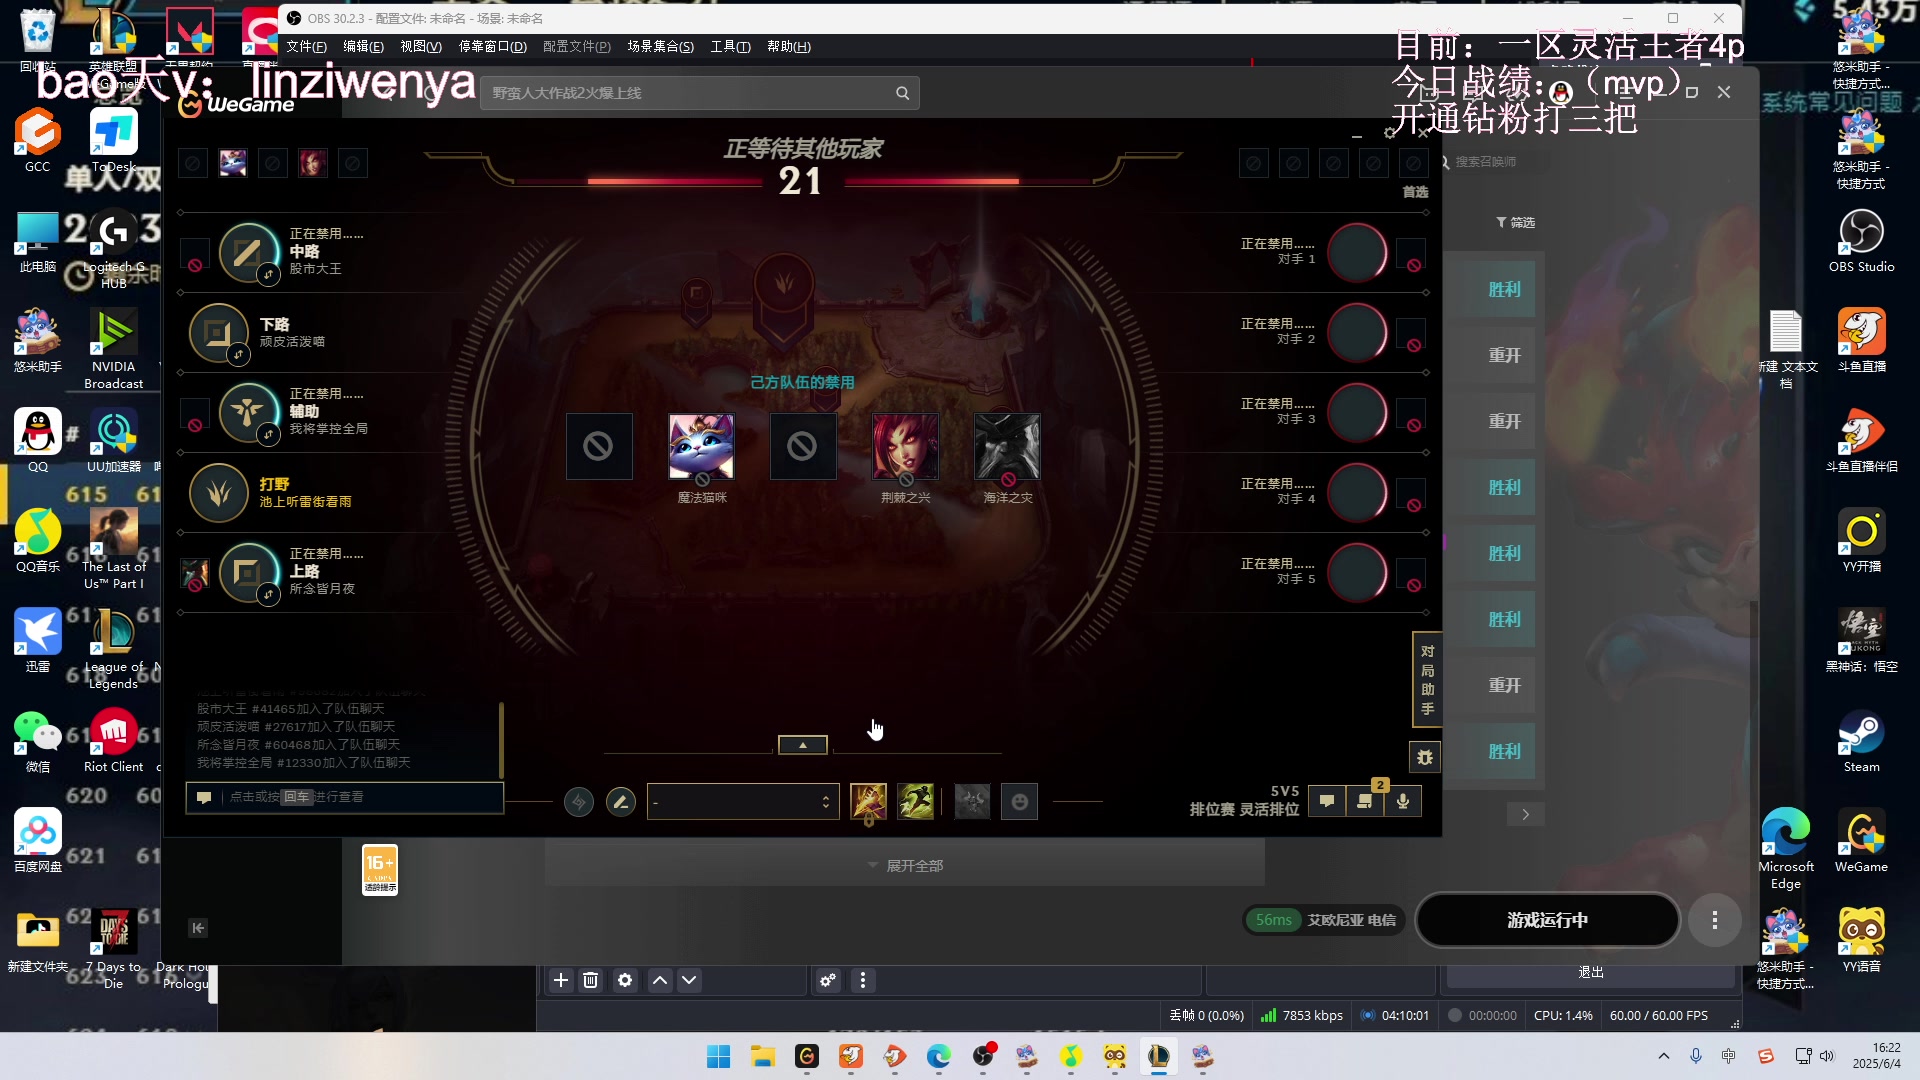The image size is (1920, 1080).
Task: Open OBS three-dot mixer menu
Action: click(863, 981)
